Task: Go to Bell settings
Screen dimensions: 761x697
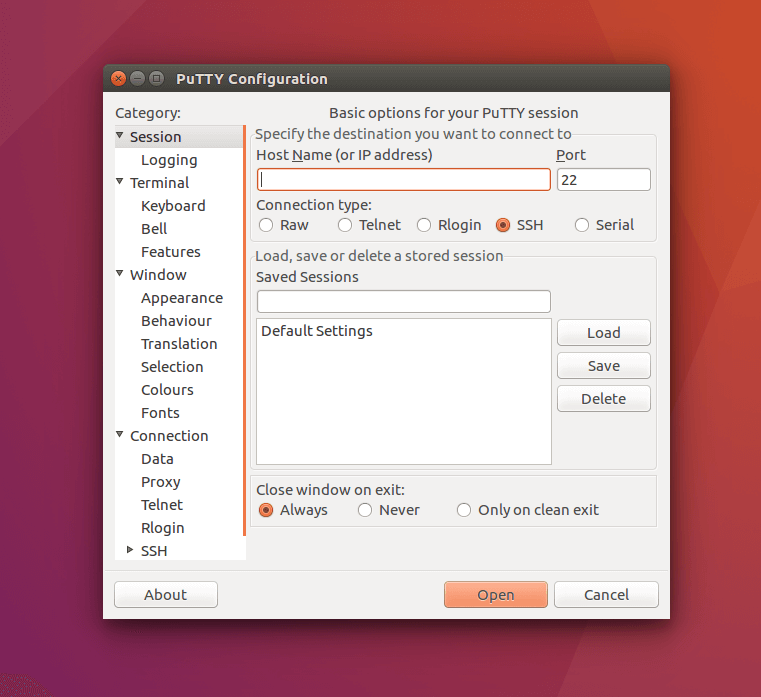Action: tap(154, 229)
